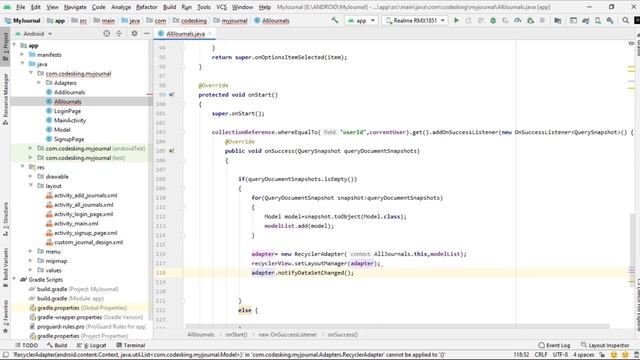This screenshot has height=360, width=640.
Task: Open LoginPage class in project tree
Action: click(67, 111)
